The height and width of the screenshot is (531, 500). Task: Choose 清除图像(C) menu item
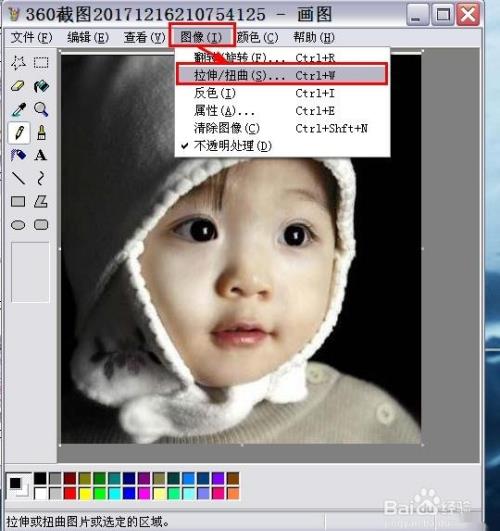282,128
